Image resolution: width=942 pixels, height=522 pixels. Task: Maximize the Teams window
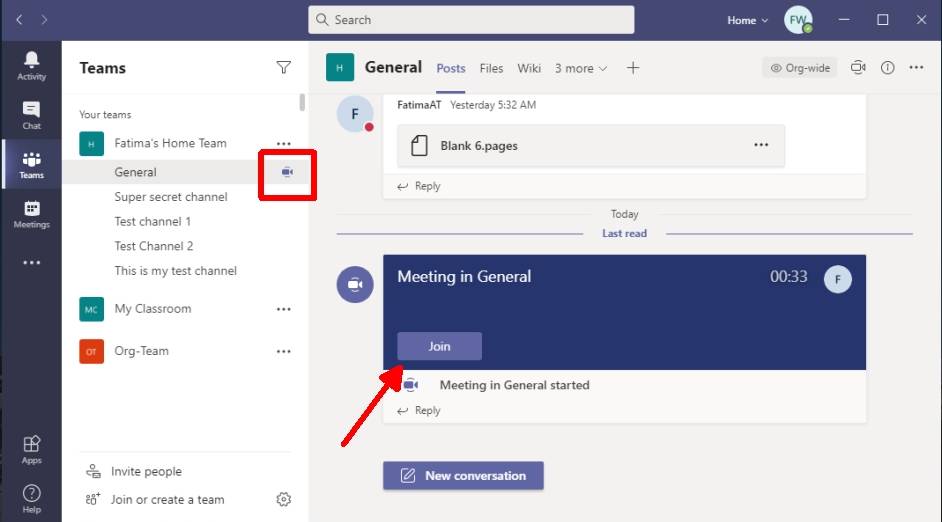(x=883, y=20)
